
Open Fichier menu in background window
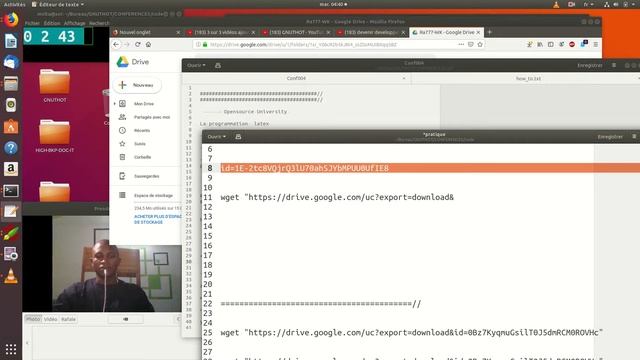pos(32,23)
